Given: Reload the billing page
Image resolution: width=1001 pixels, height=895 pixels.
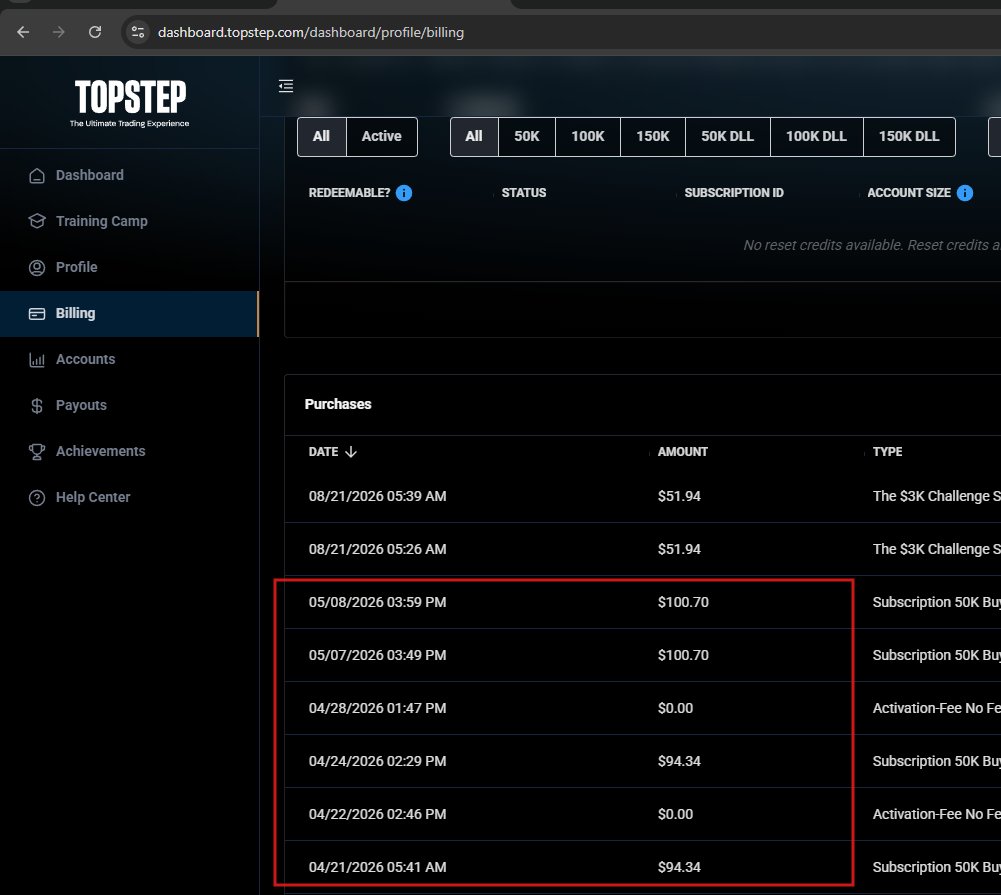Looking at the screenshot, I should pyautogui.click(x=95, y=32).
